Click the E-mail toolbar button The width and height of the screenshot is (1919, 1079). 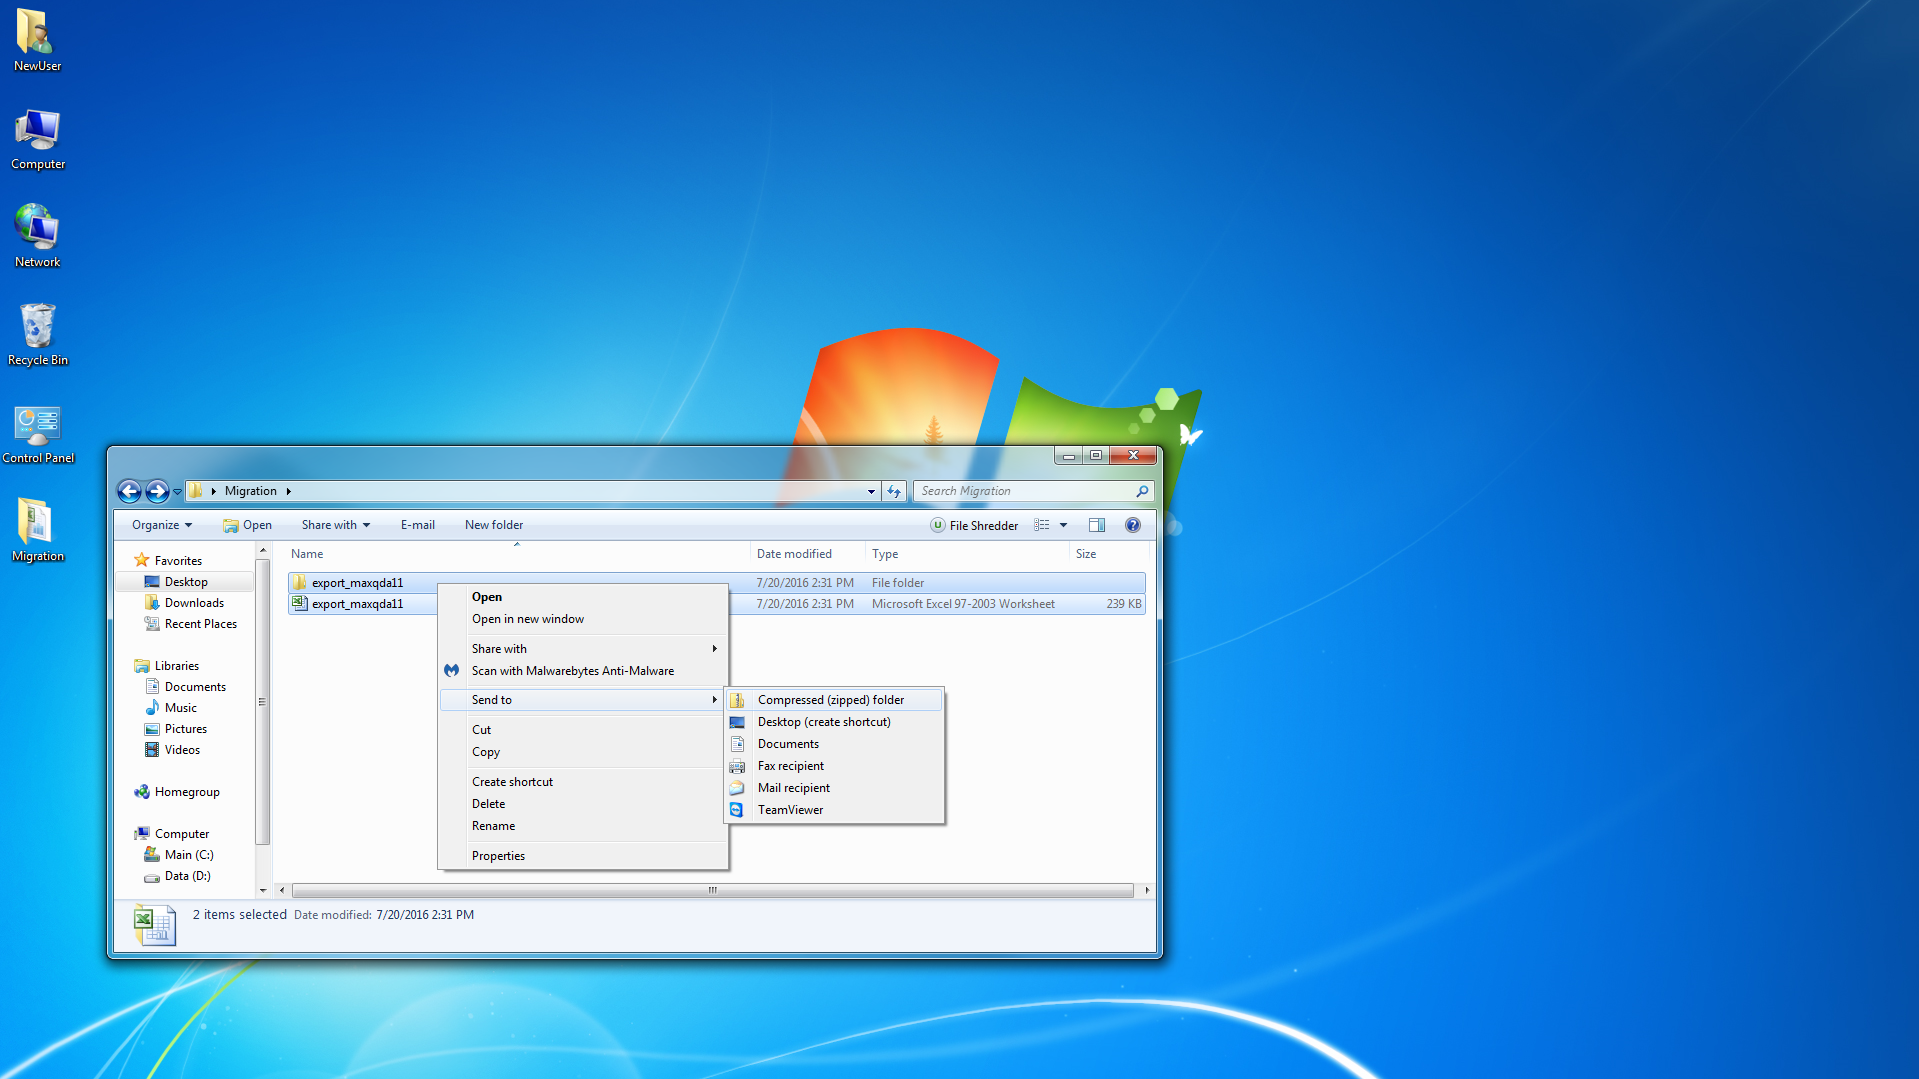click(418, 525)
